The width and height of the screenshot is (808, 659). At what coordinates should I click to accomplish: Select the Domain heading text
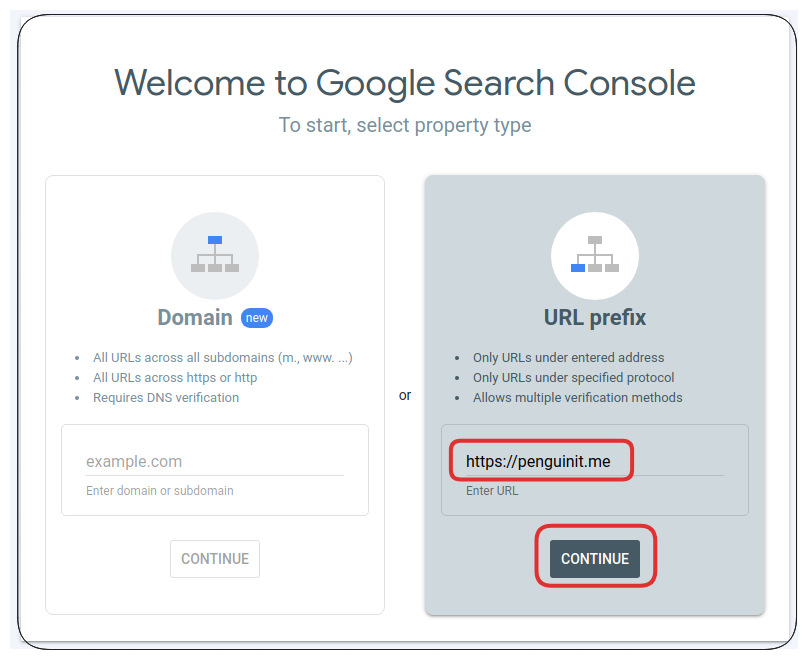tap(195, 317)
